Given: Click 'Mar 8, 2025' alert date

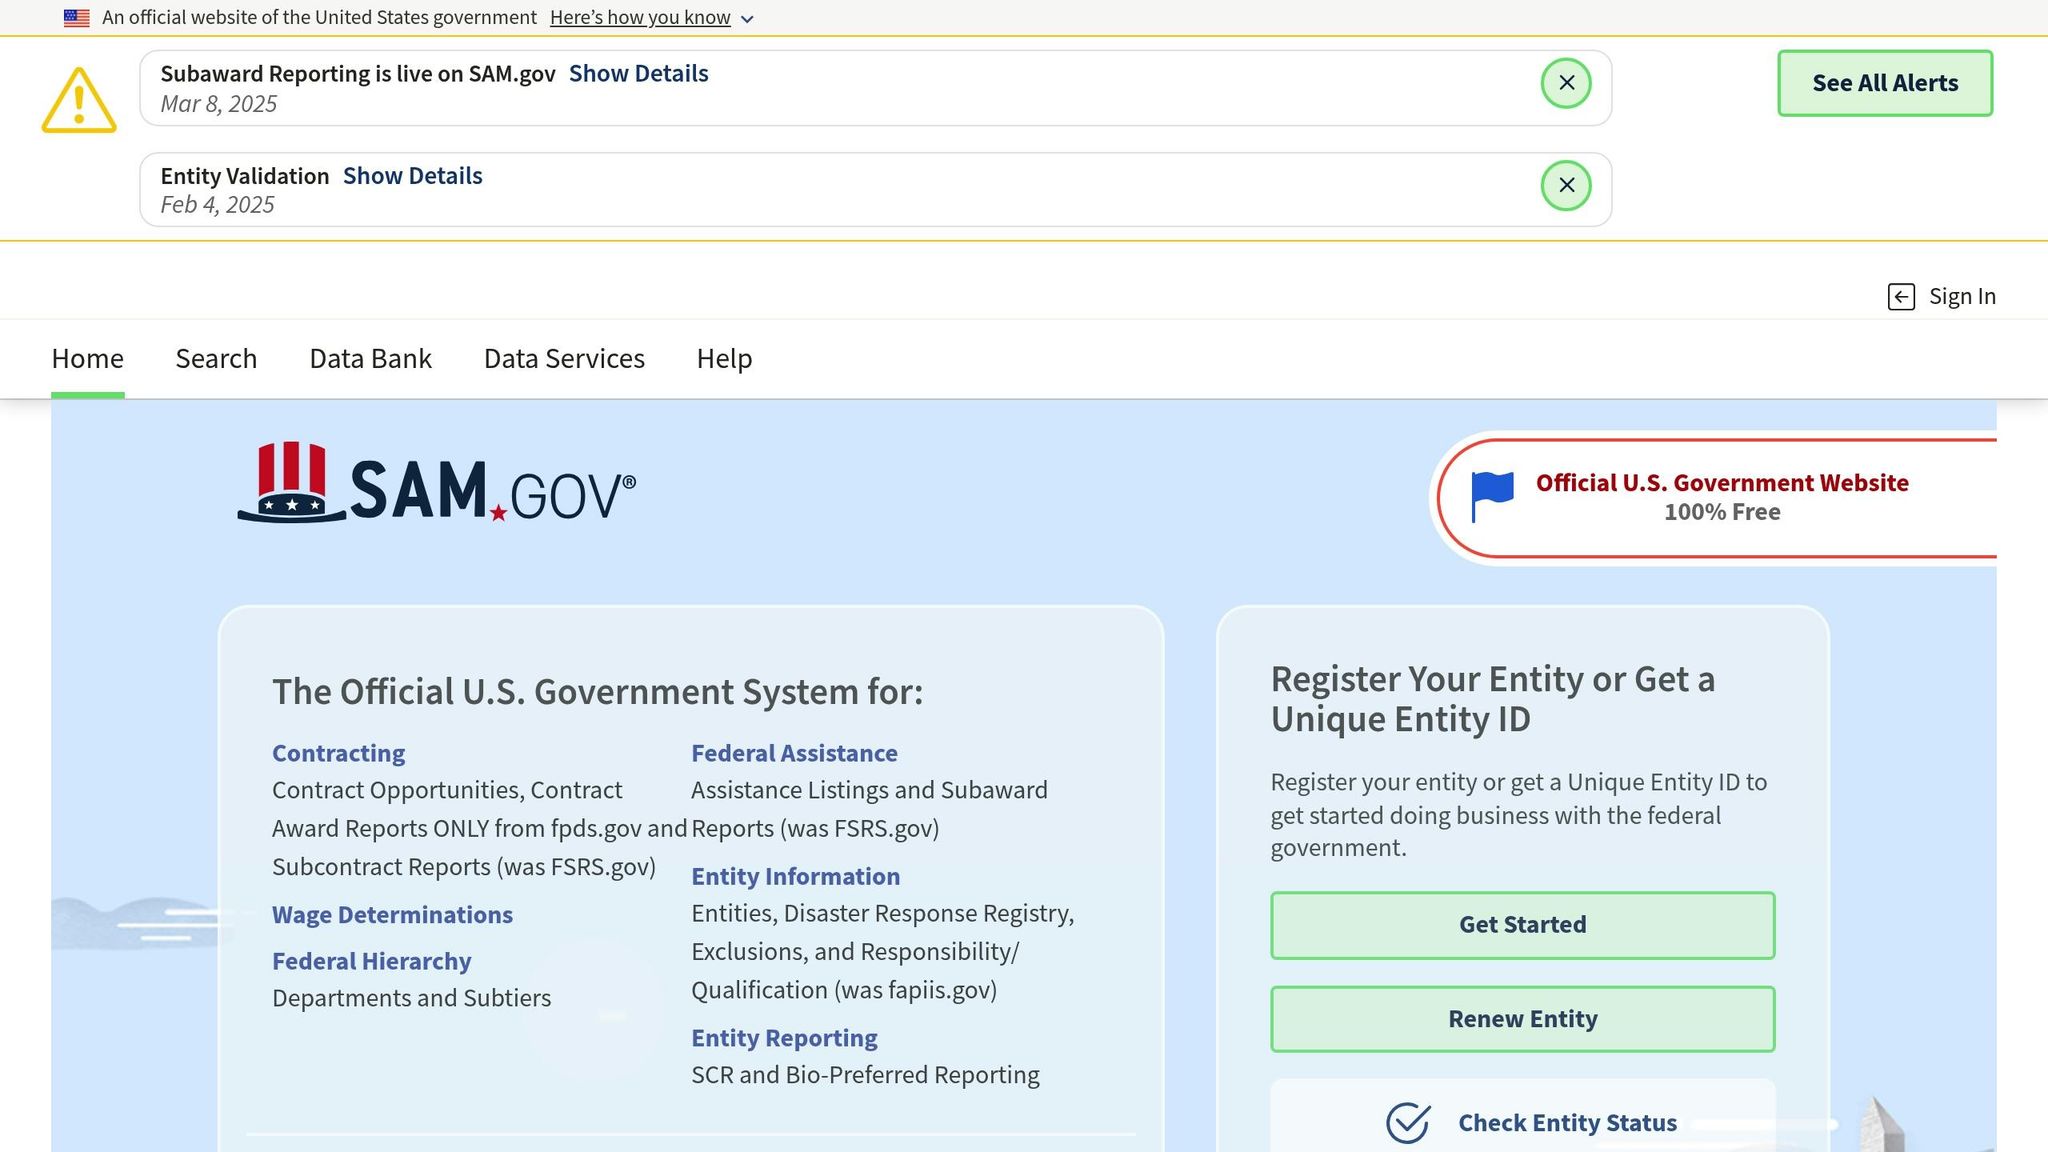Looking at the screenshot, I should pyautogui.click(x=218, y=104).
